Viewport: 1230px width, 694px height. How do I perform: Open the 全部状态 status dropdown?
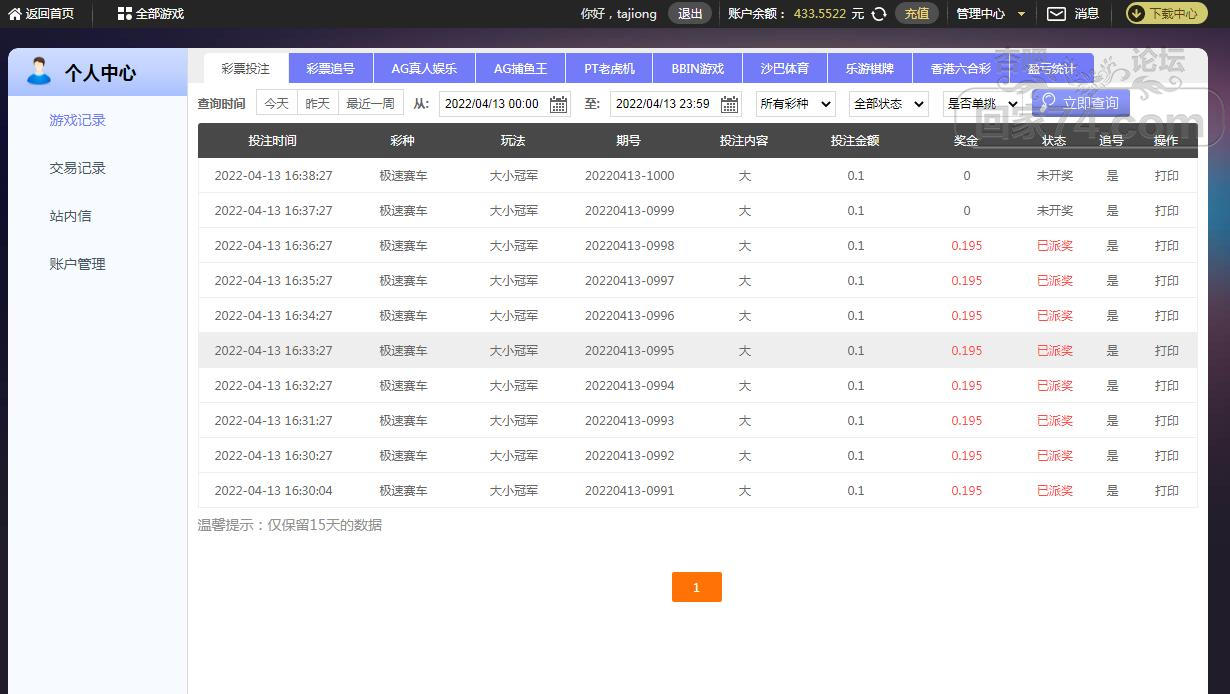tap(889, 104)
